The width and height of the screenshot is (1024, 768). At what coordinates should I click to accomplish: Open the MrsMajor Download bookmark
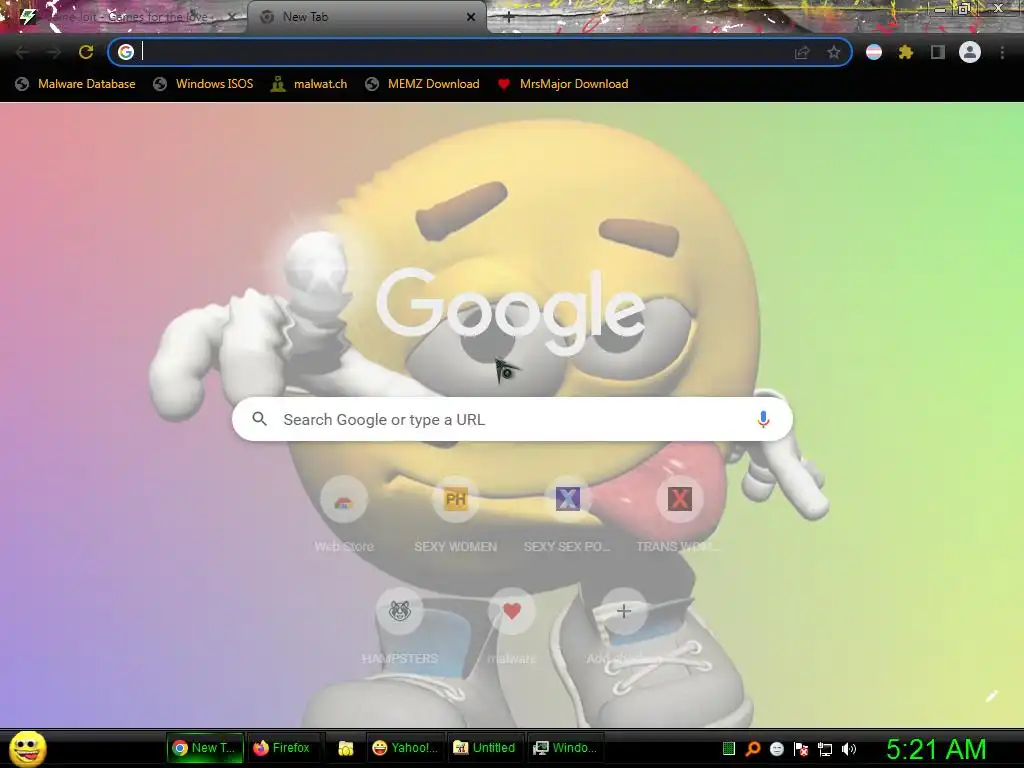point(563,84)
